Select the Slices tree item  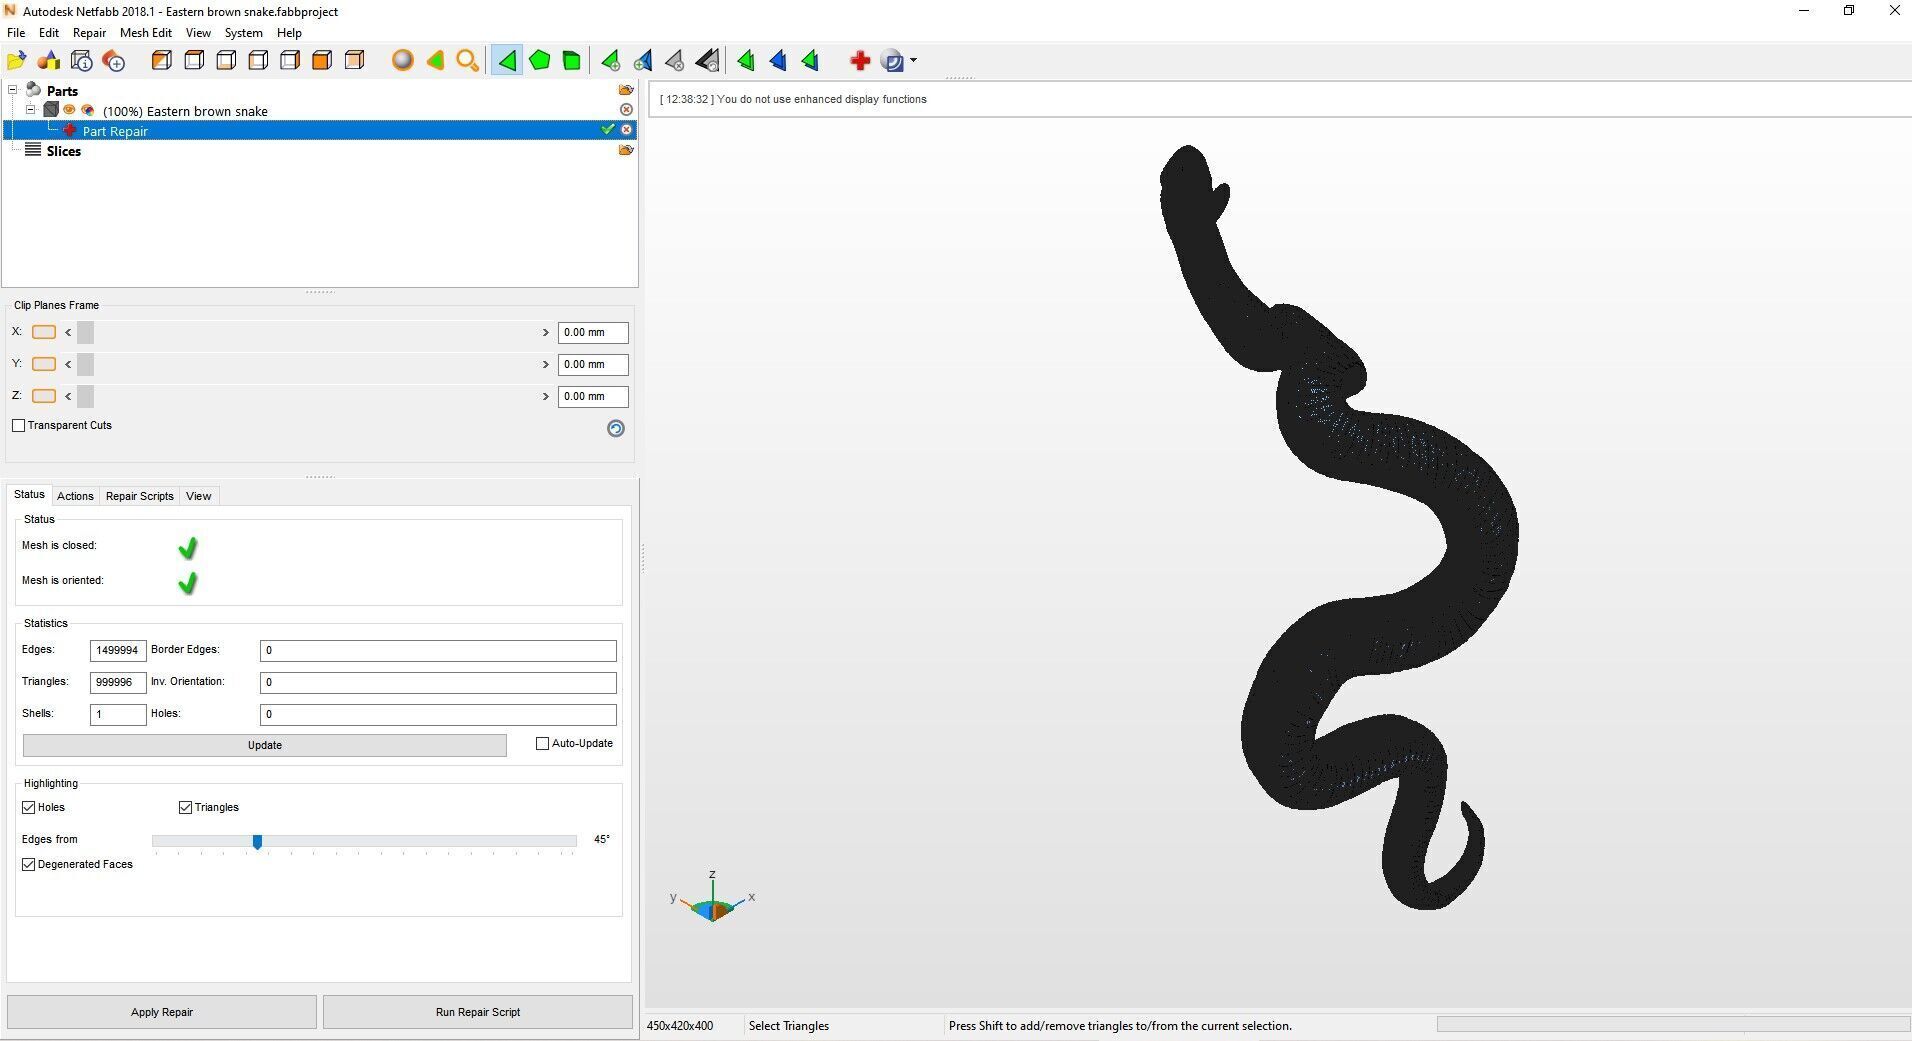(63, 151)
